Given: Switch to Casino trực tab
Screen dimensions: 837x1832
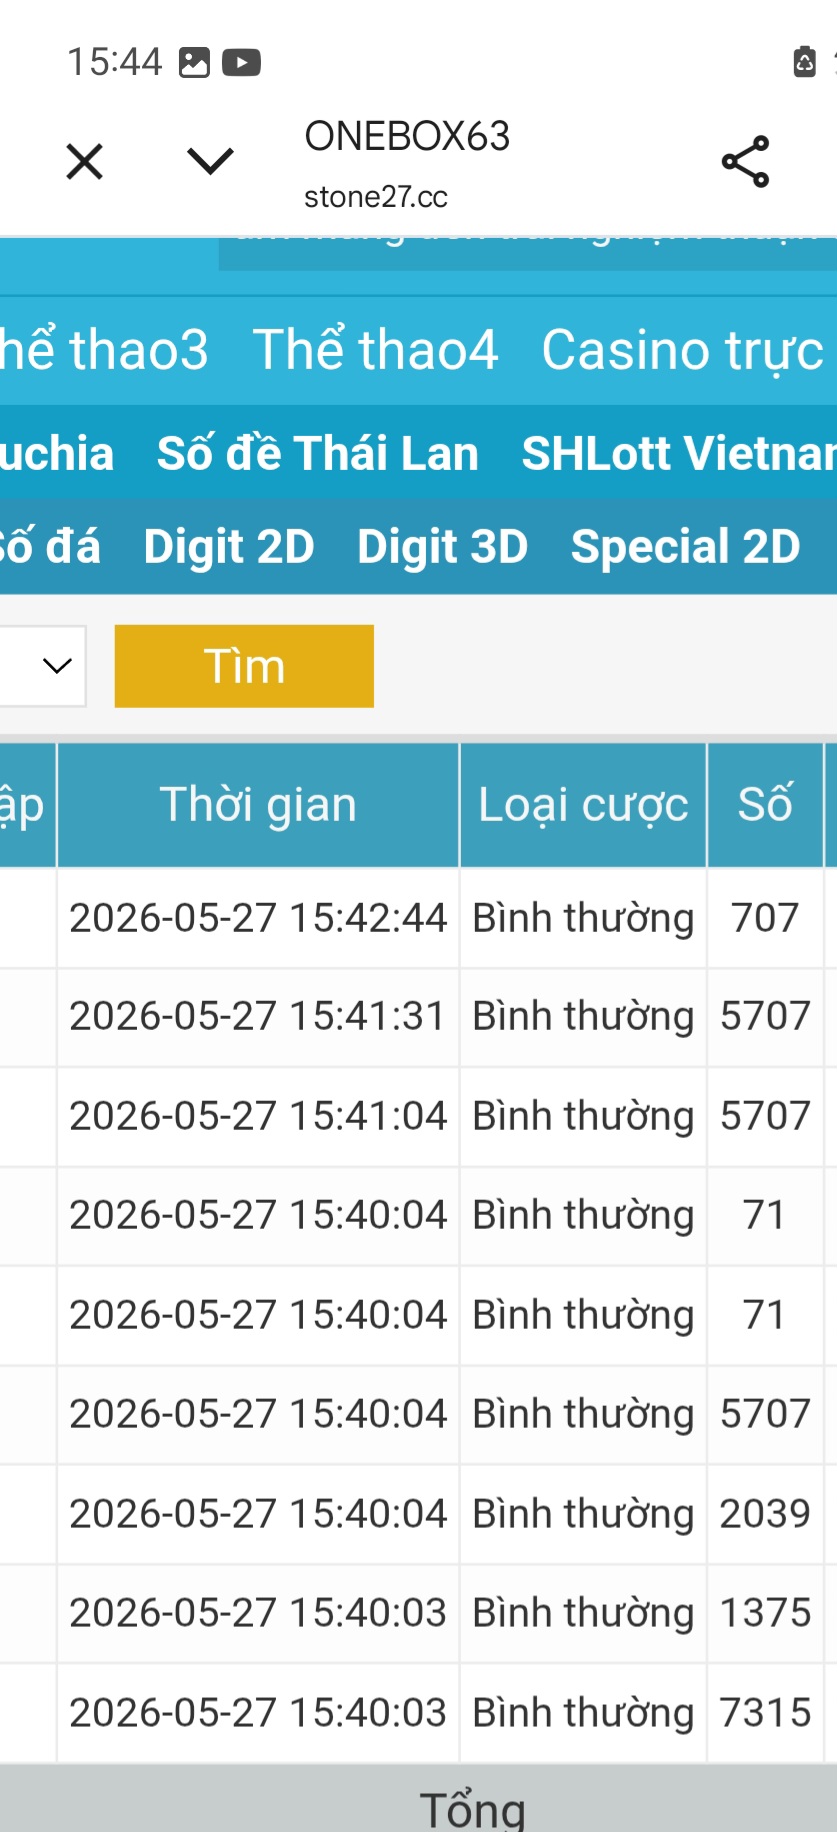Looking at the screenshot, I should 683,350.
